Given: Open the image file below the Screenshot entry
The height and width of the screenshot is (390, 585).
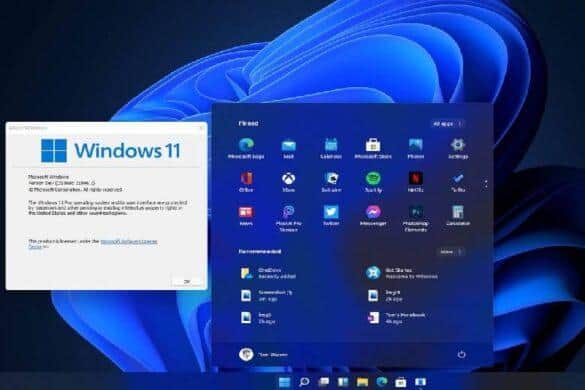Looking at the screenshot, I should point(258,318).
